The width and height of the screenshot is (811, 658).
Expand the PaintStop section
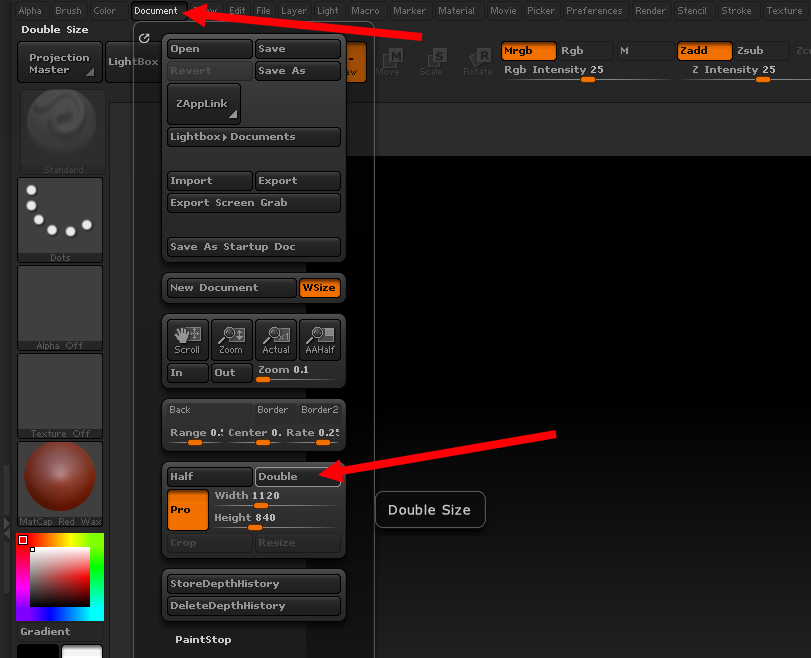point(203,640)
